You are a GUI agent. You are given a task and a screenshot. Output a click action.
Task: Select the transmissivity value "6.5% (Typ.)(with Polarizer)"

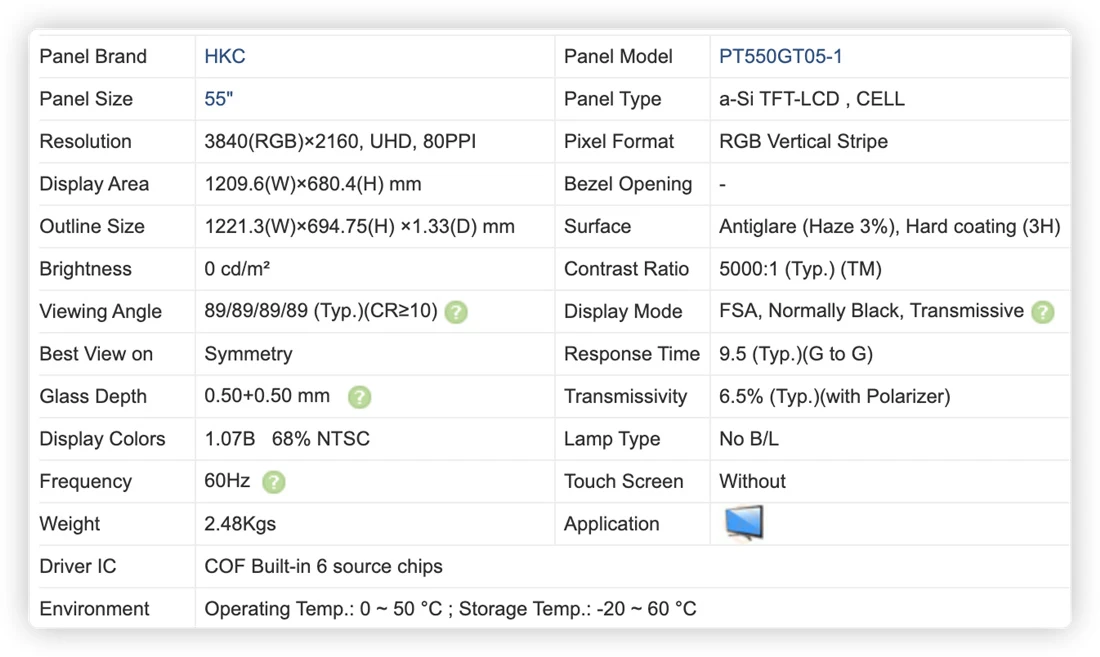(x=834, y=396)
